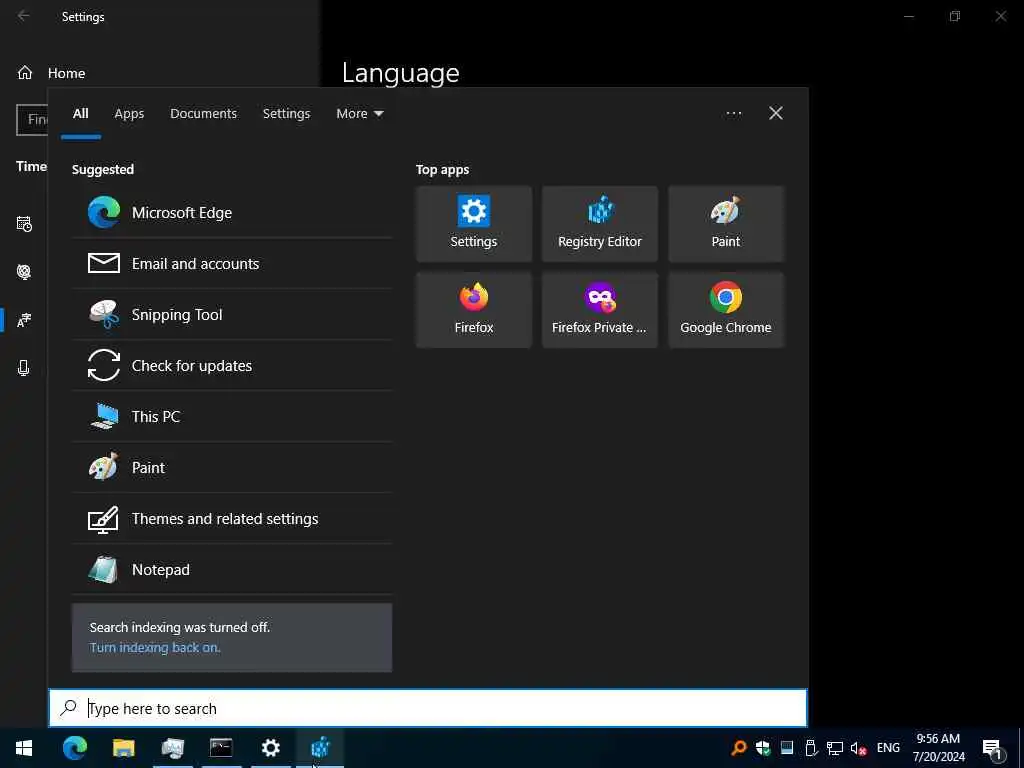Open Microsoft Edge from the Suggested list
This screenshot has width=1024, height=768.
pos(232,212)
